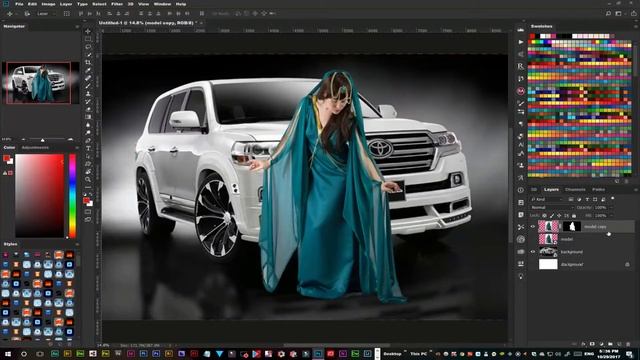
Task: Open the Windows Start button
Action: pos(7,354)
